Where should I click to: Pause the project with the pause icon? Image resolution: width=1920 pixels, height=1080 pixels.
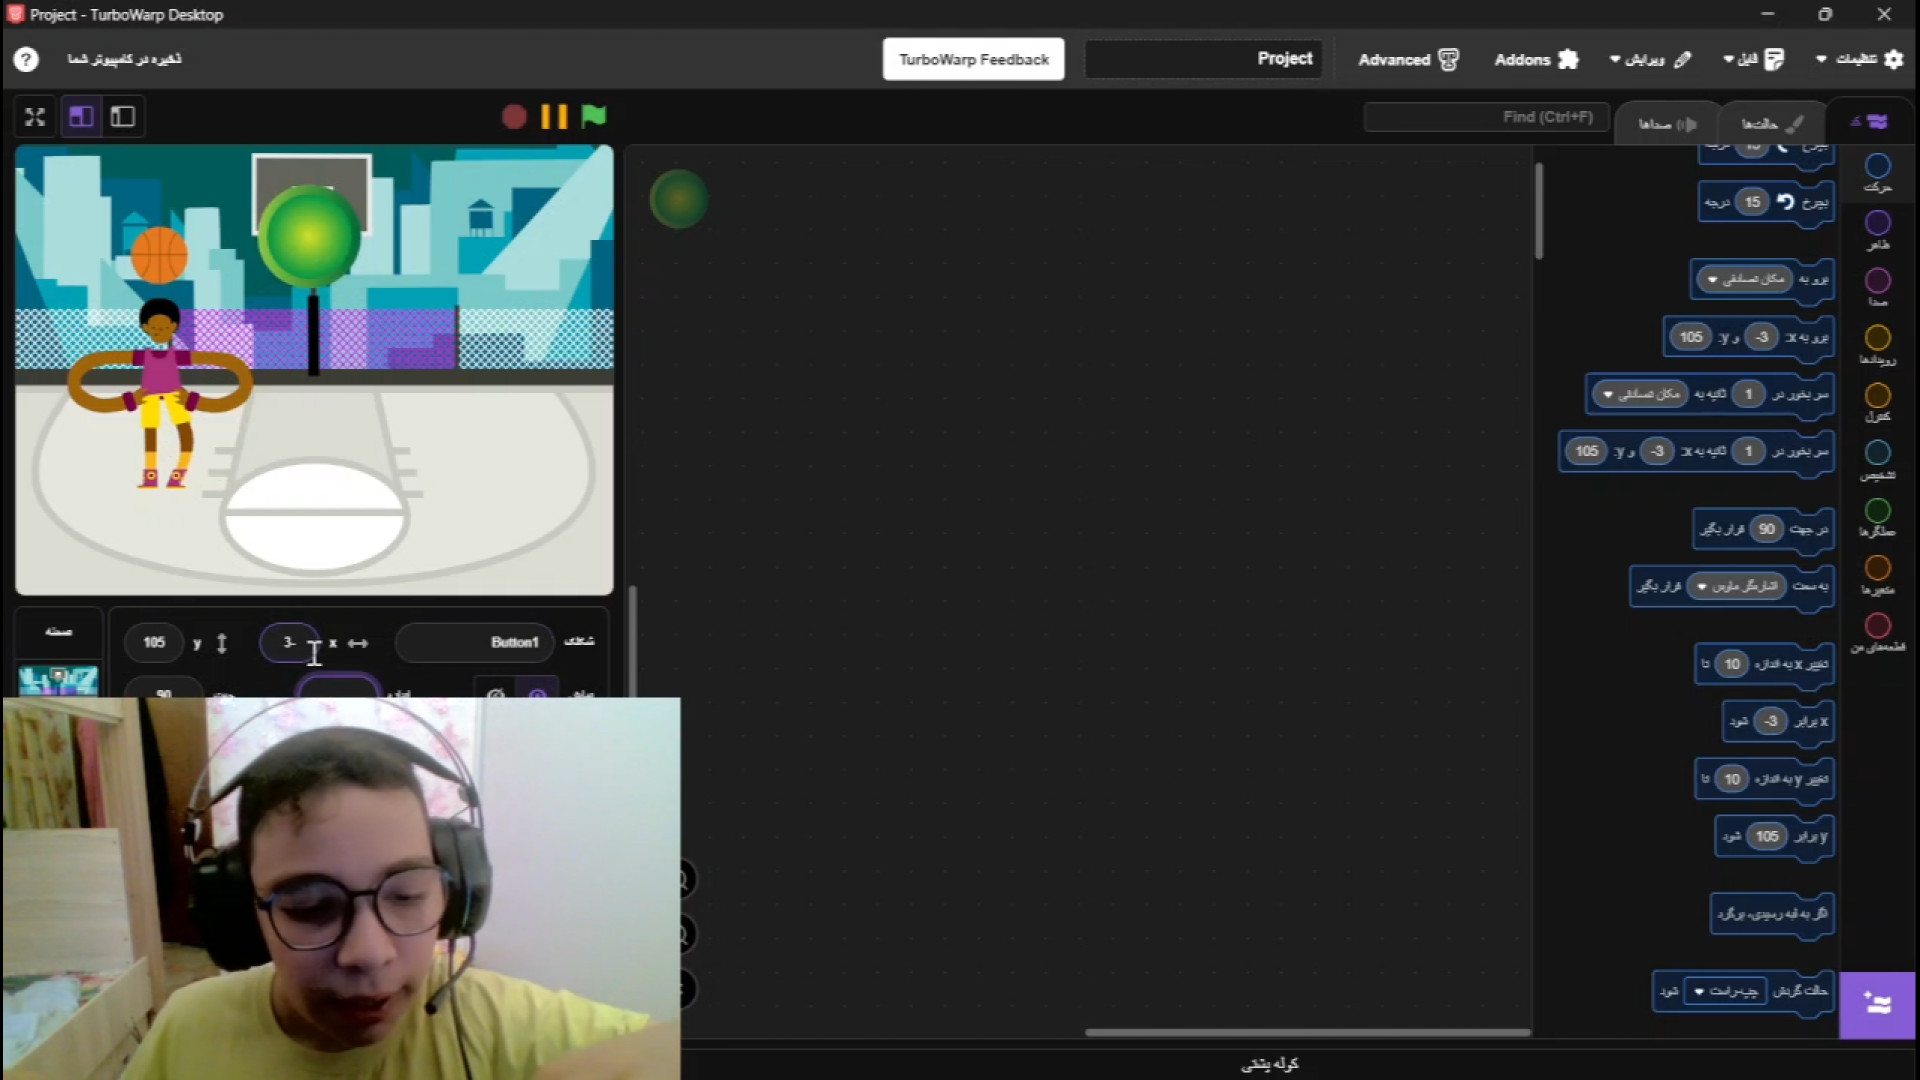click(553, 116)
